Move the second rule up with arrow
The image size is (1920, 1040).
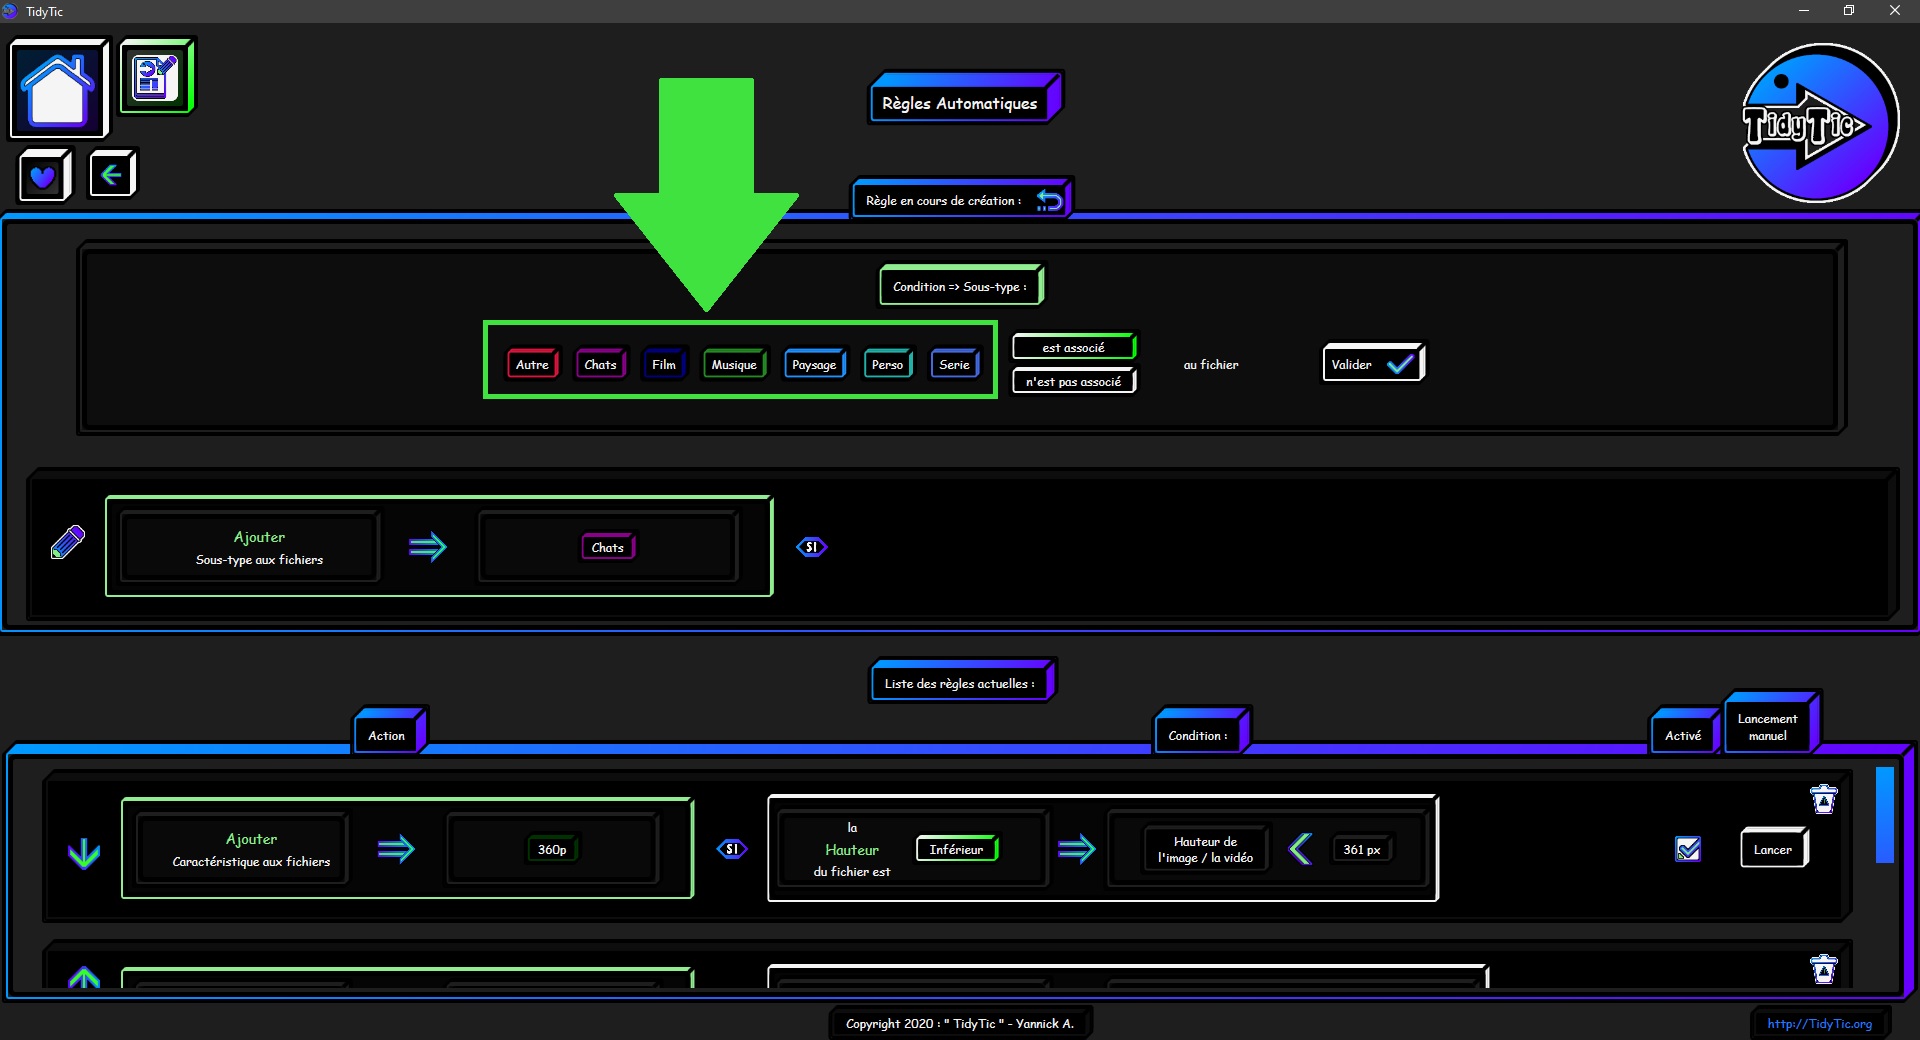(x=84, y=977)
